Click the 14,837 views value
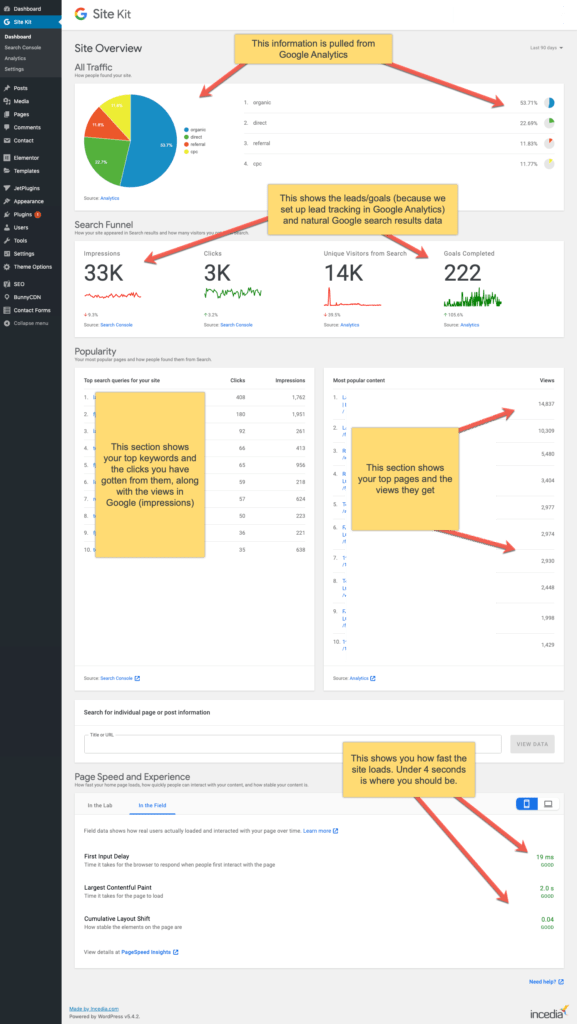The height and width of the screenshot is (1024, 577). [x=546, y=404]
